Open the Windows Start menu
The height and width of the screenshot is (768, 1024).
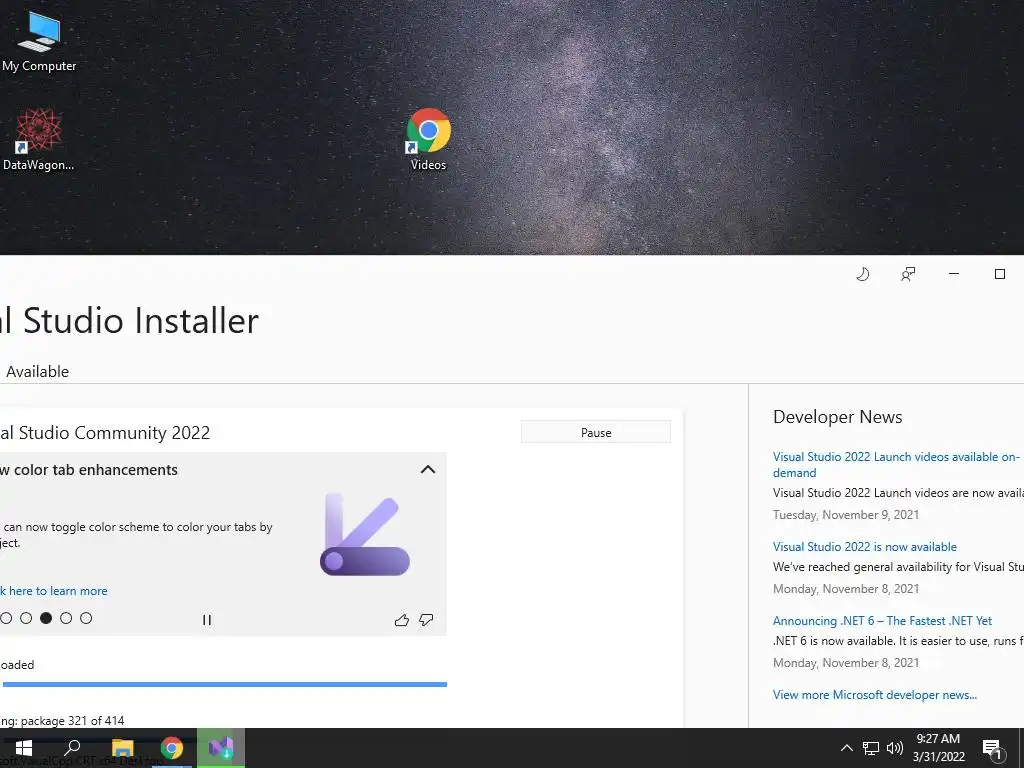(x=24, y=748)
